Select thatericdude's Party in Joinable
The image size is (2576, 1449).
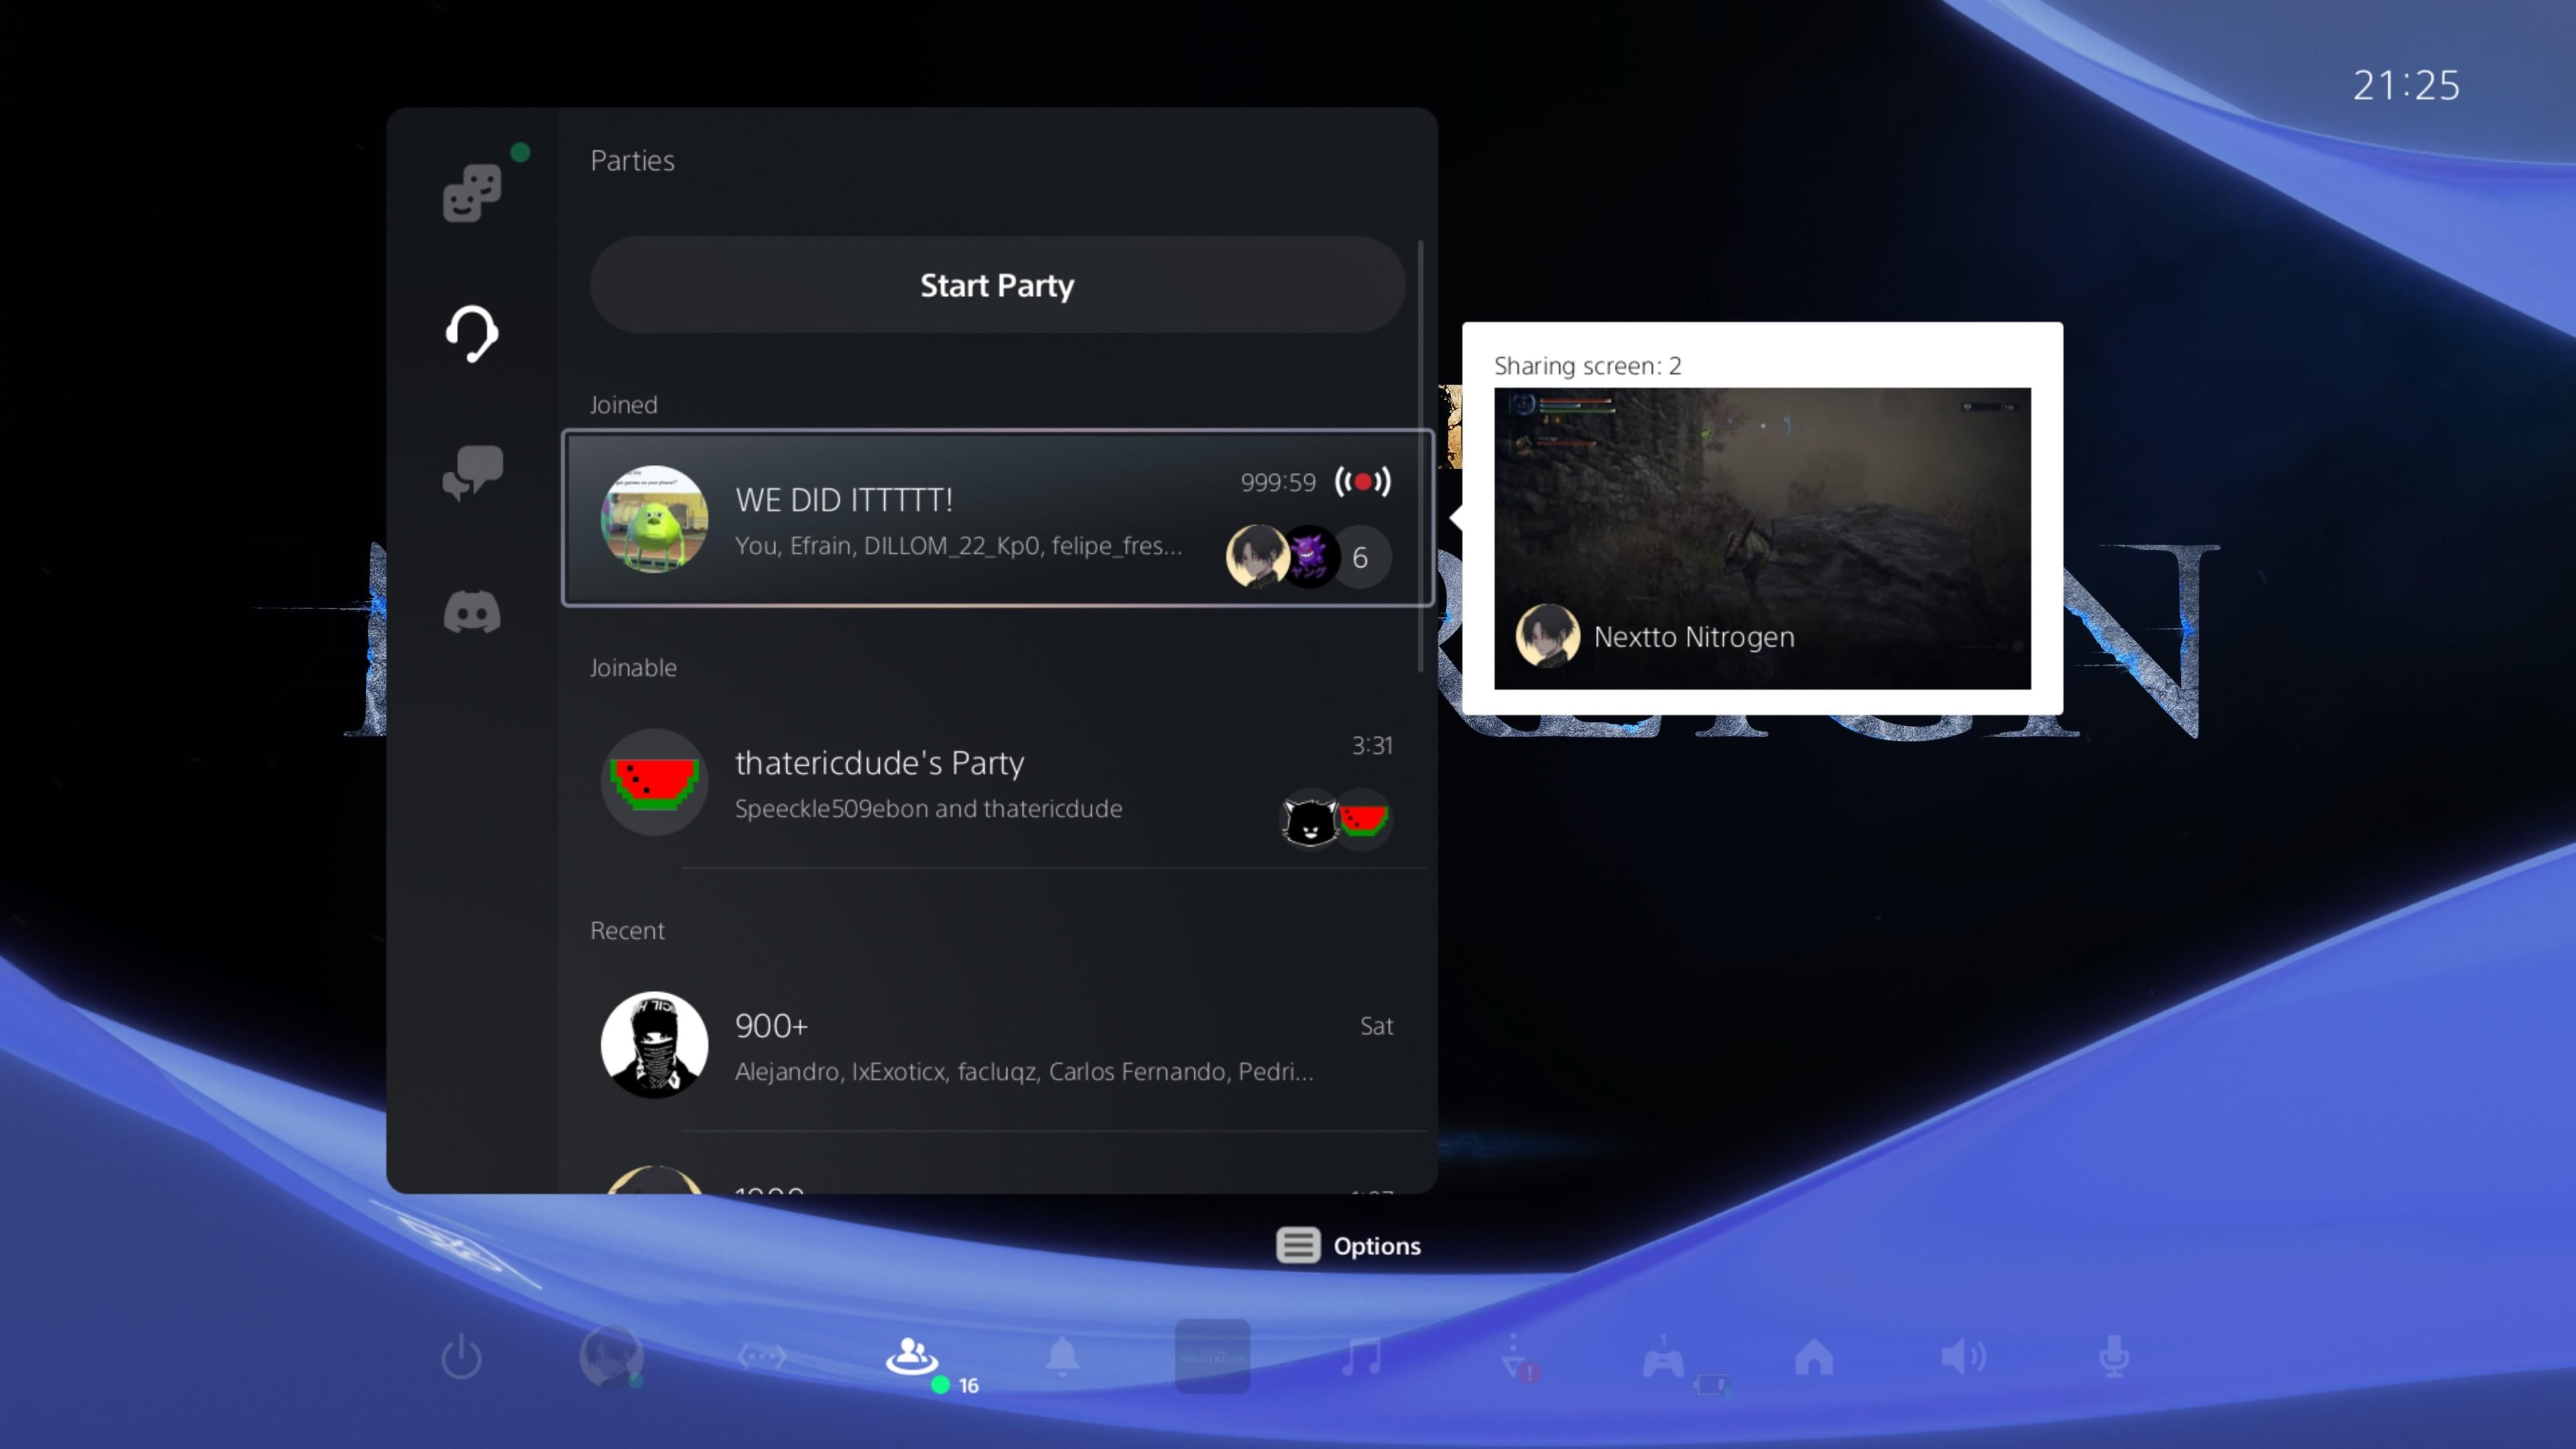(997, 782)
